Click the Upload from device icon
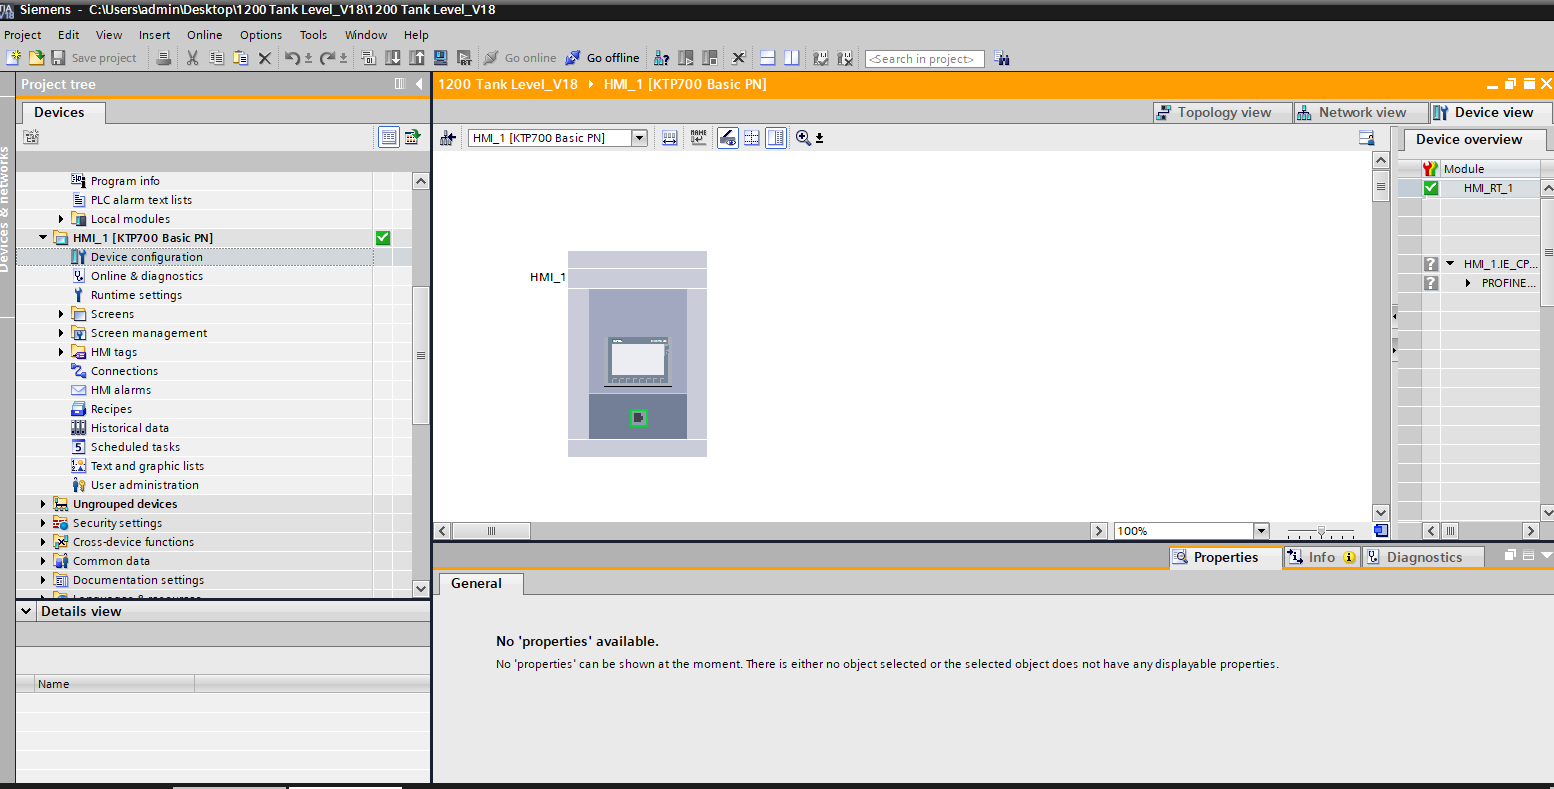The width and height of the screenshot is (1554, 789). 417,58
